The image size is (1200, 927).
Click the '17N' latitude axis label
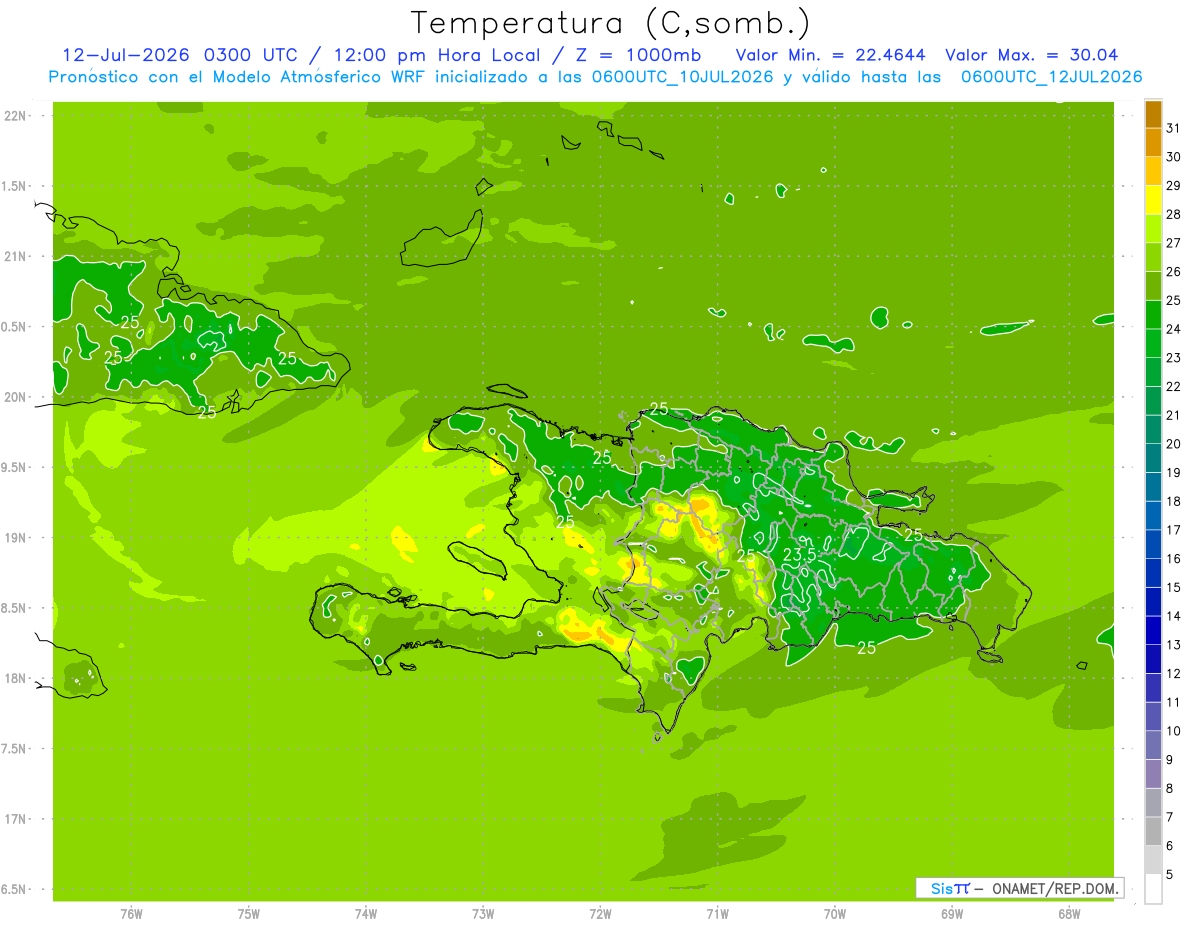[x=15, y=819]
